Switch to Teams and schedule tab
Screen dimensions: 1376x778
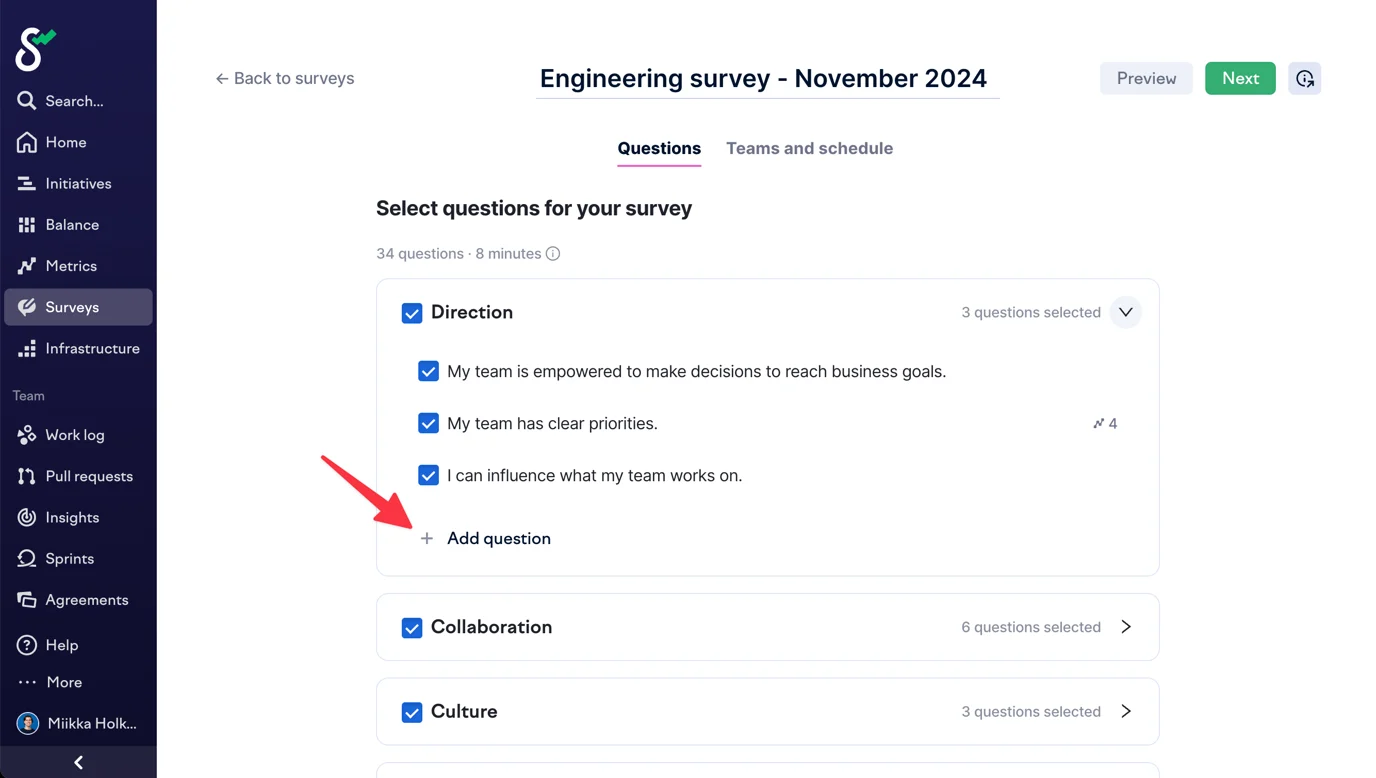pyautogui.click(x=809, y=149)
